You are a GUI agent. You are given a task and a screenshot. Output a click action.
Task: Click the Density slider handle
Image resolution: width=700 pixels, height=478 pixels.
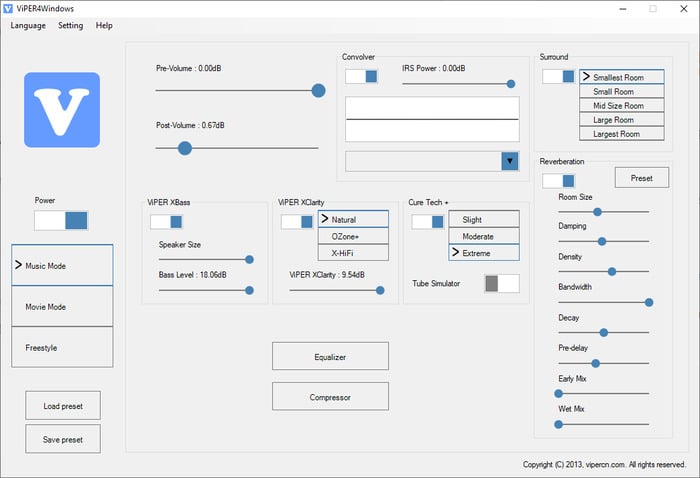pyautogui.click(x=612, y=271)
